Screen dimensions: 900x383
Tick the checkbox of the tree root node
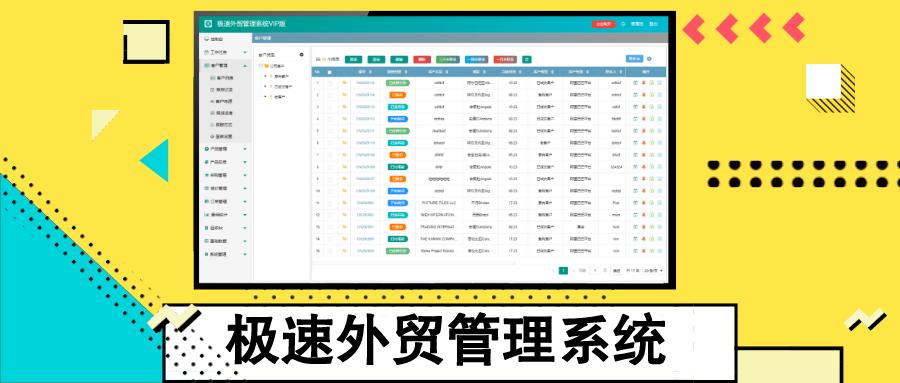pos(260,65)
